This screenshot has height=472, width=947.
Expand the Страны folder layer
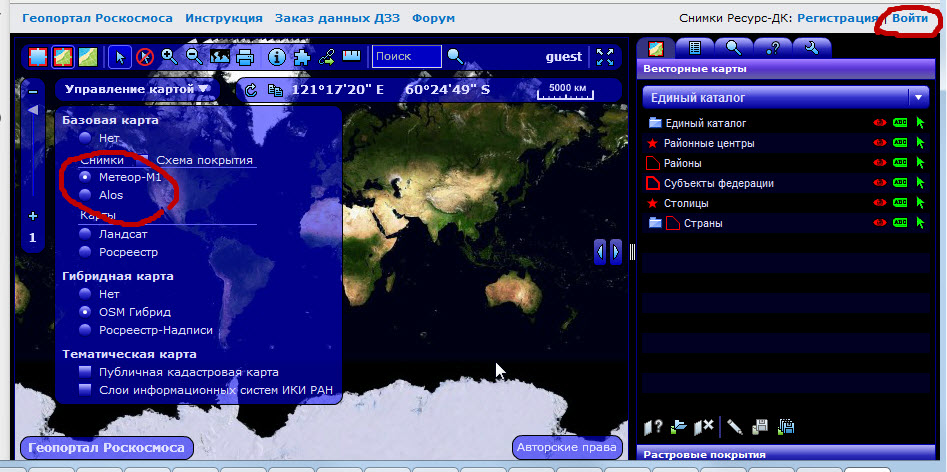(x=643, y=223)
